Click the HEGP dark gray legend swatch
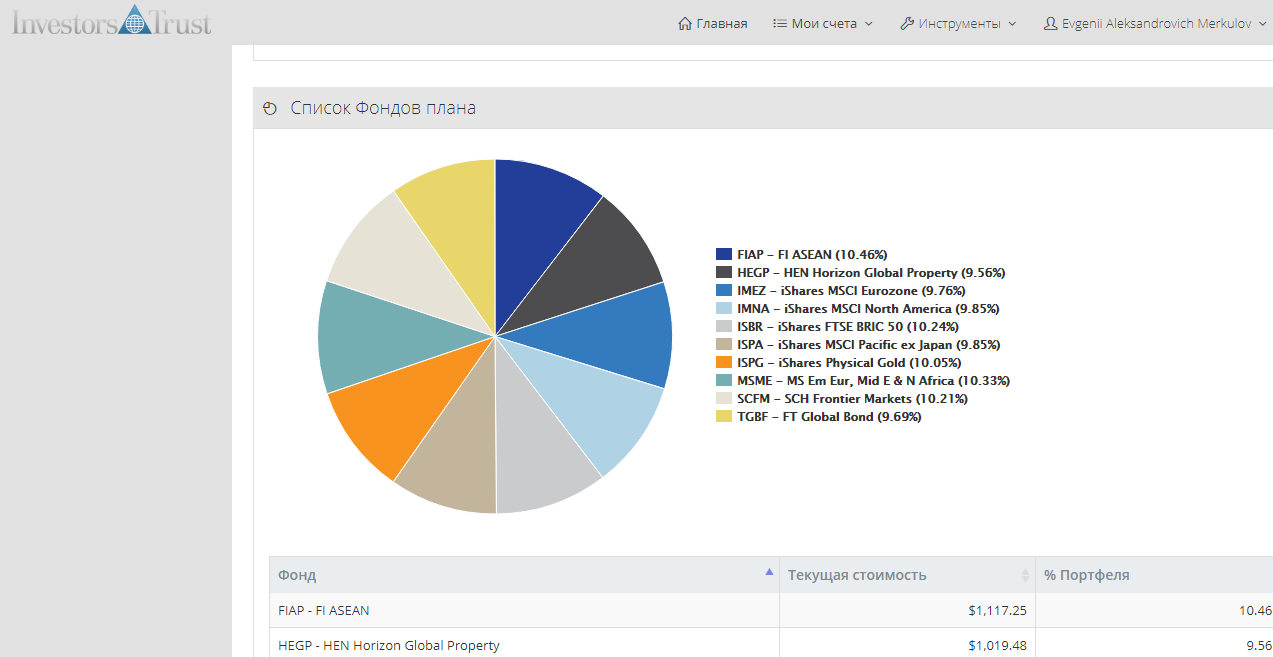The image size is (1273, 657). point(724,273)
